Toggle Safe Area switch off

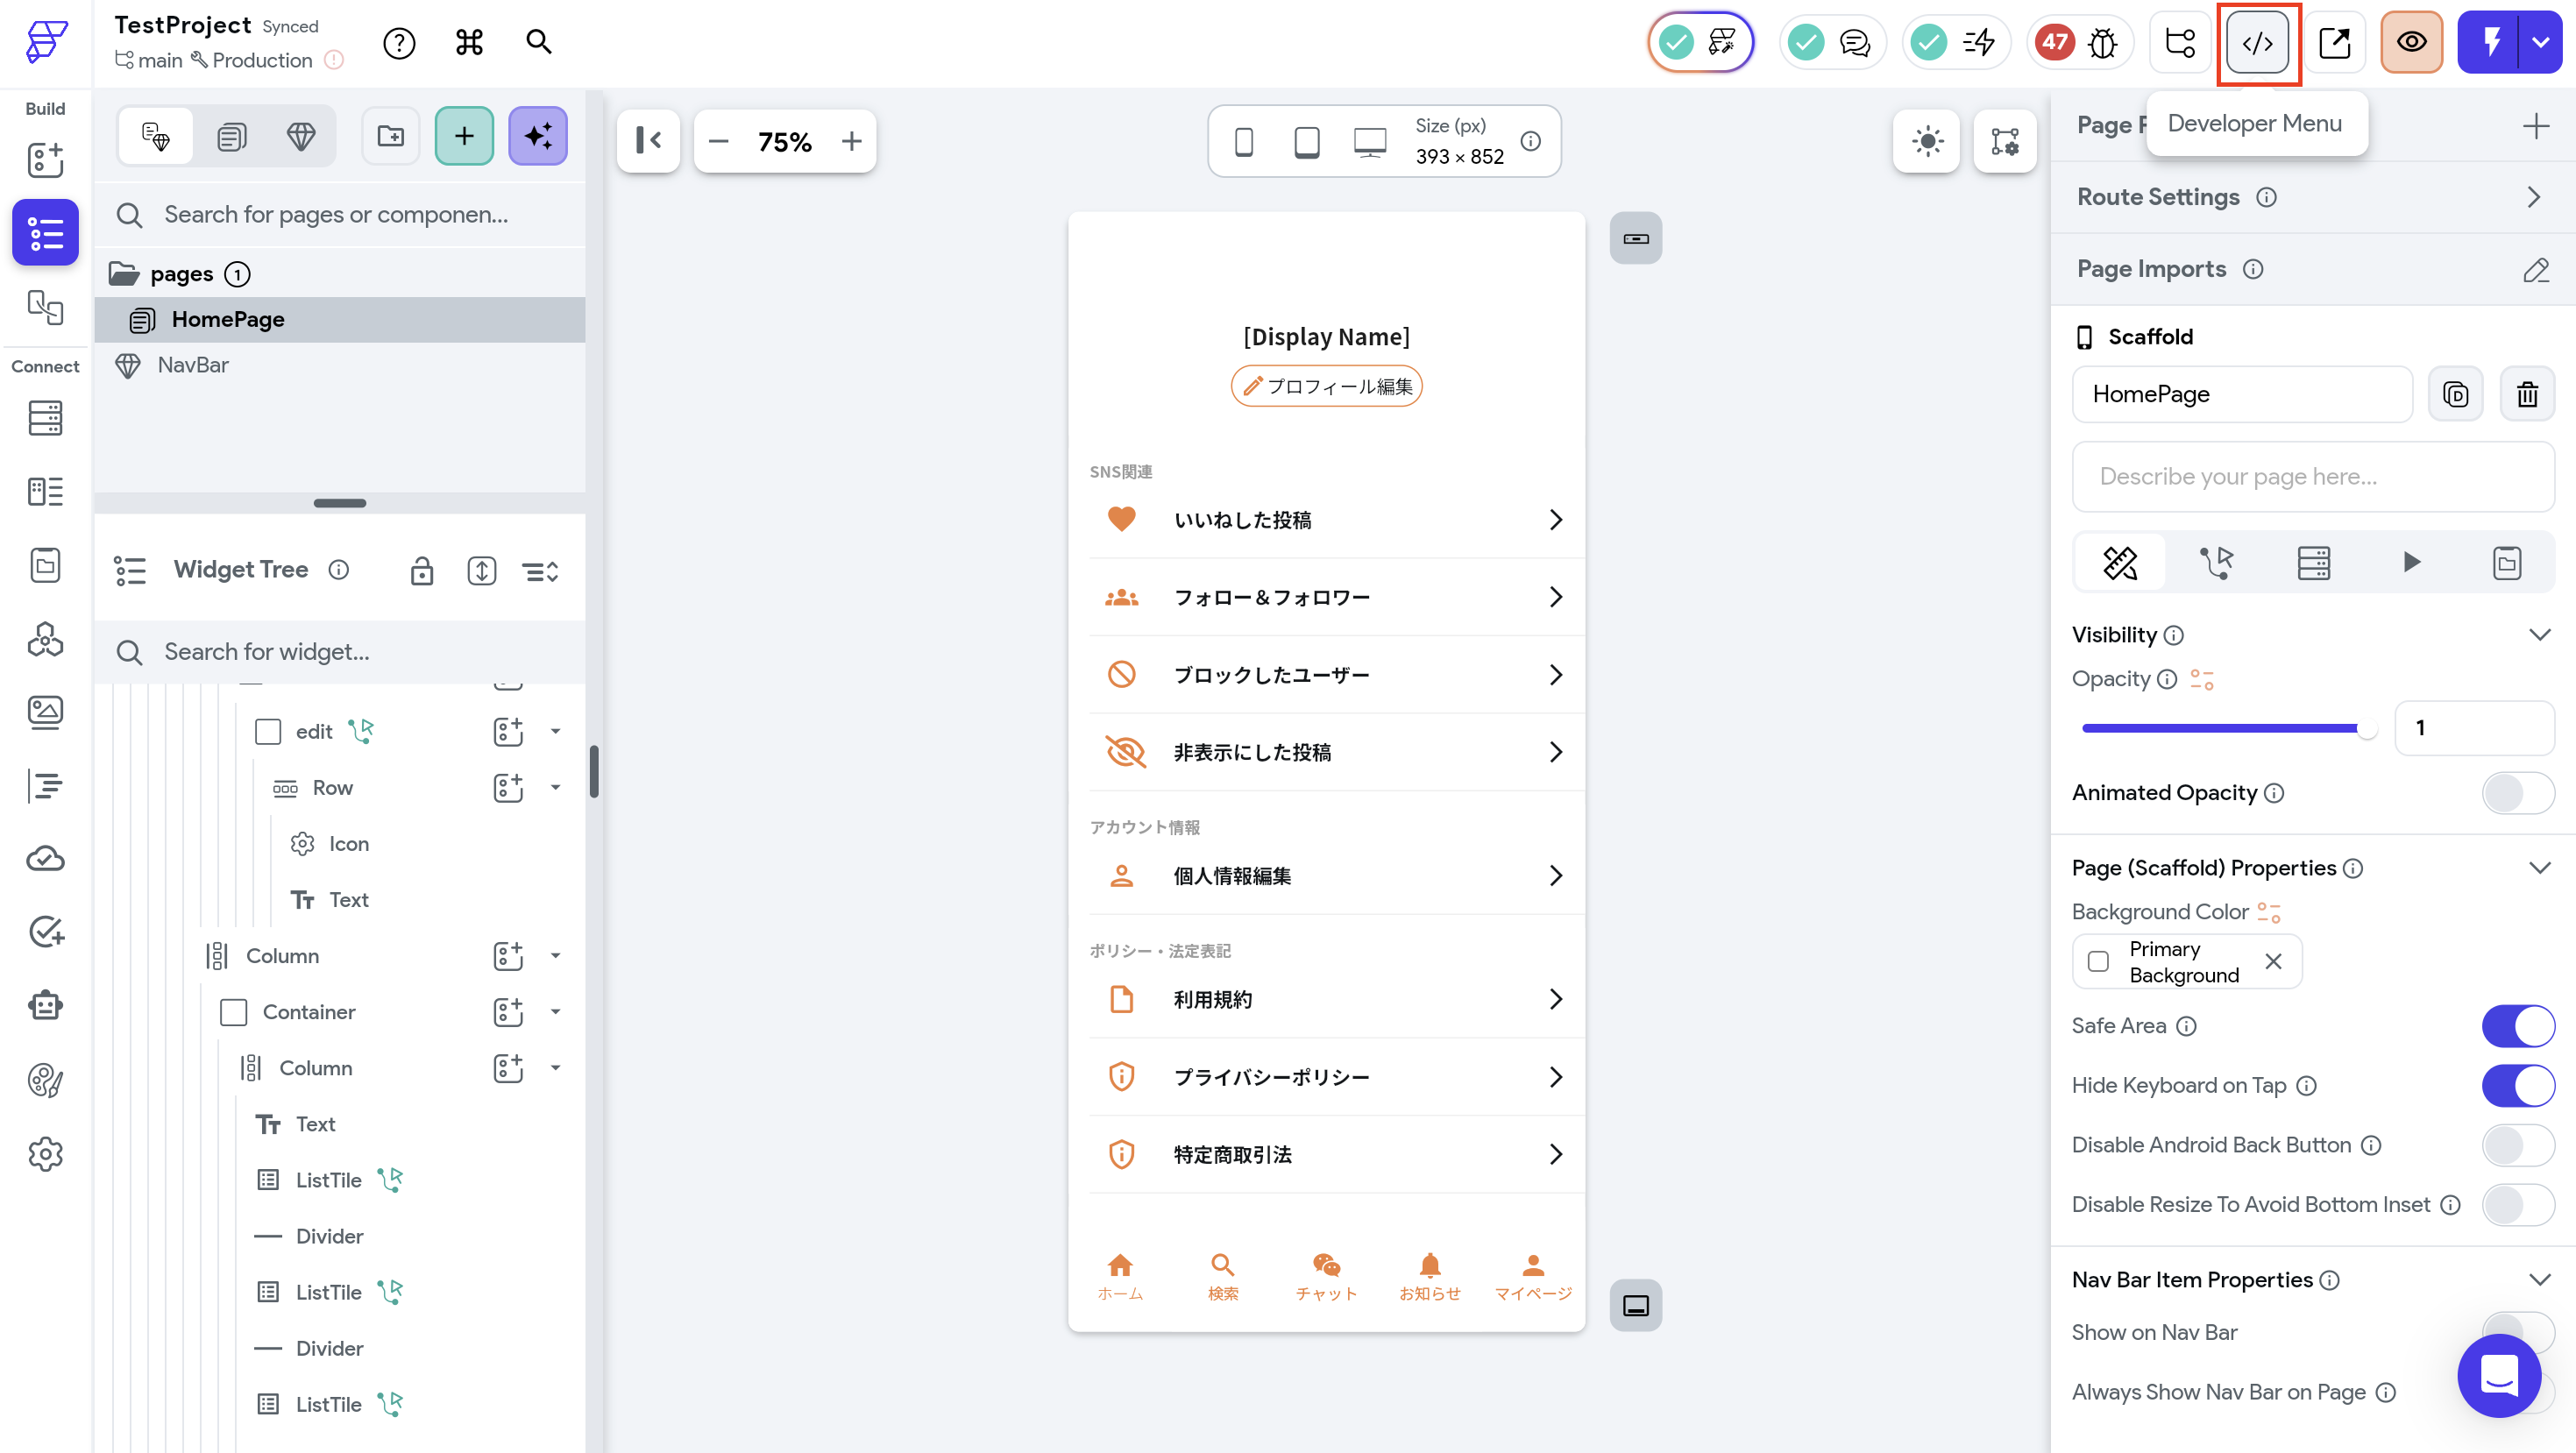2517,1026
